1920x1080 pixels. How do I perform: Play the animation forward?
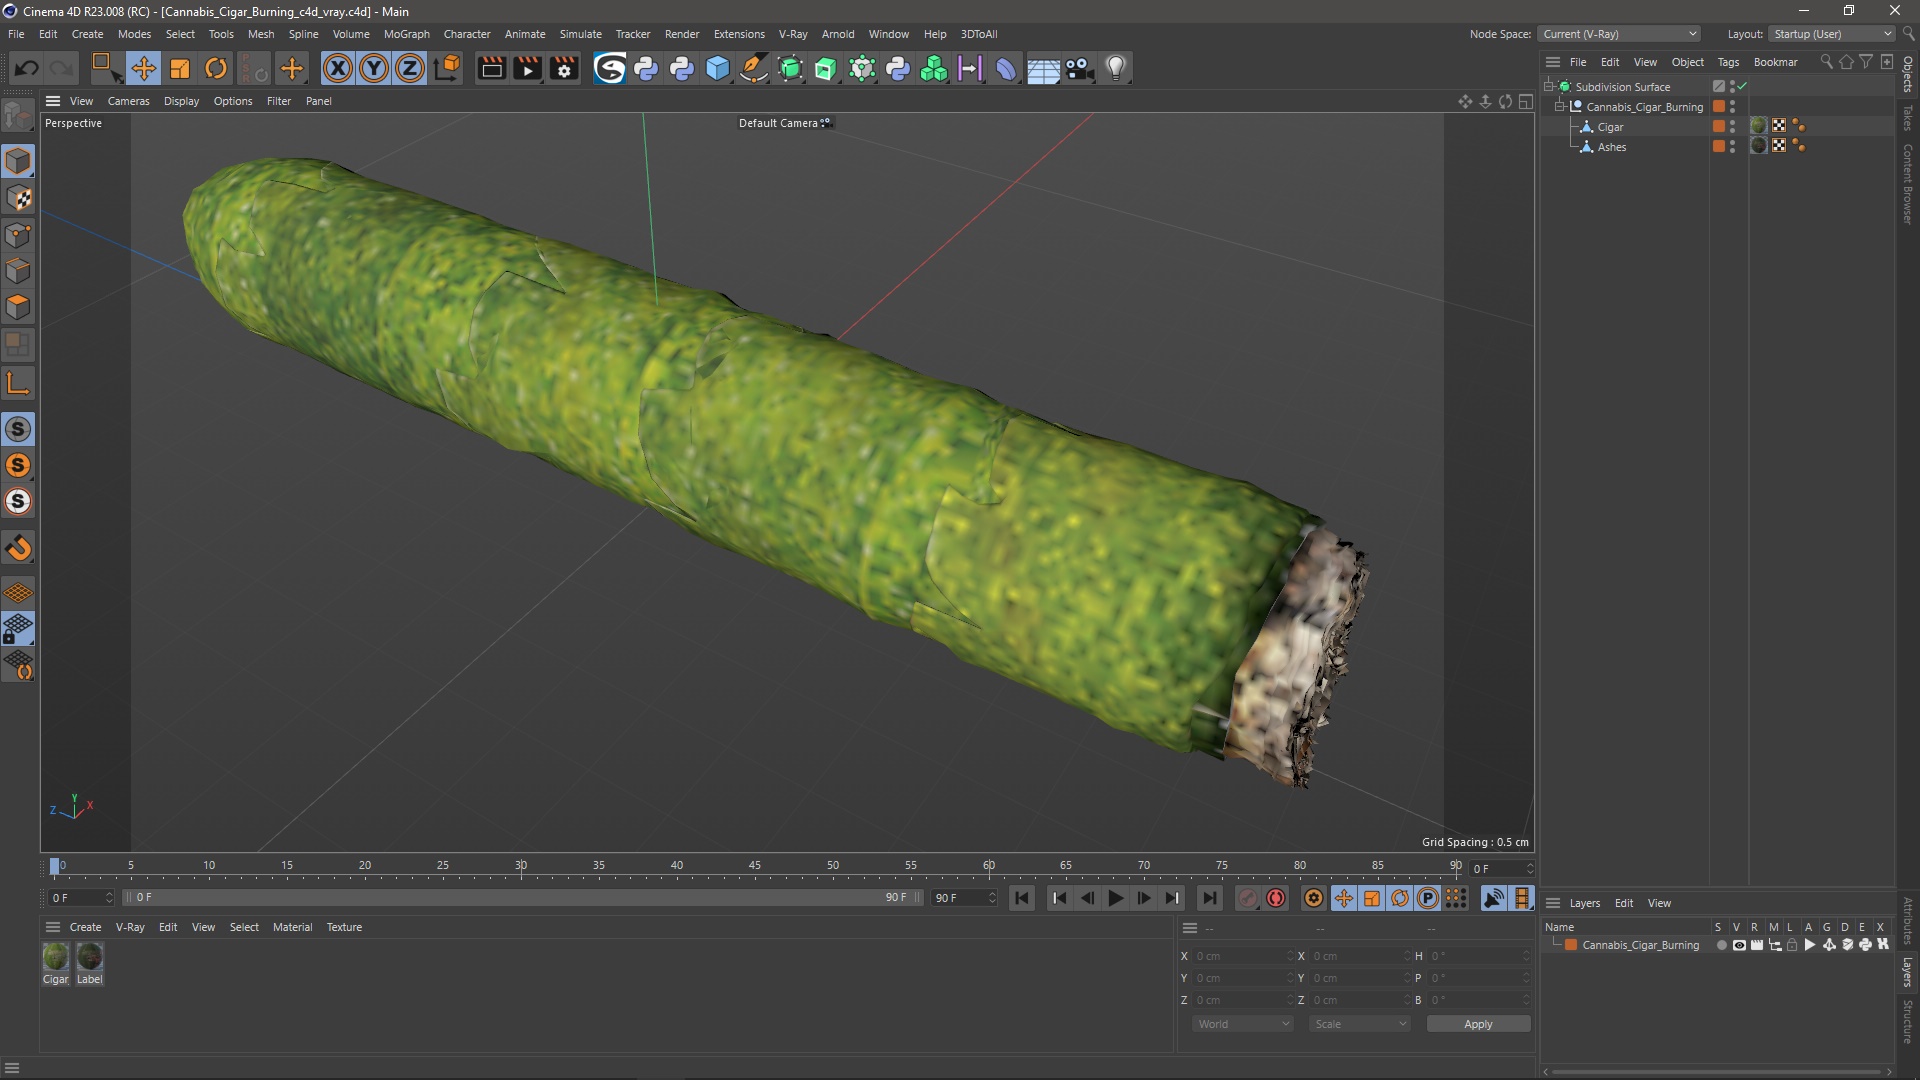click(1115, 898)
